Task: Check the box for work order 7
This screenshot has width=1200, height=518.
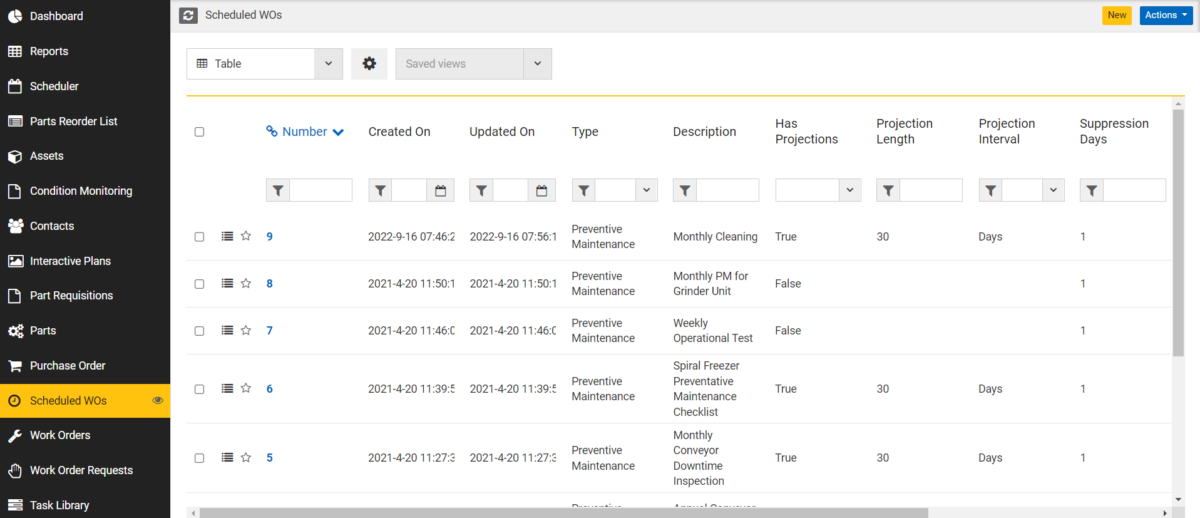Action: click(x=199, y=331)
